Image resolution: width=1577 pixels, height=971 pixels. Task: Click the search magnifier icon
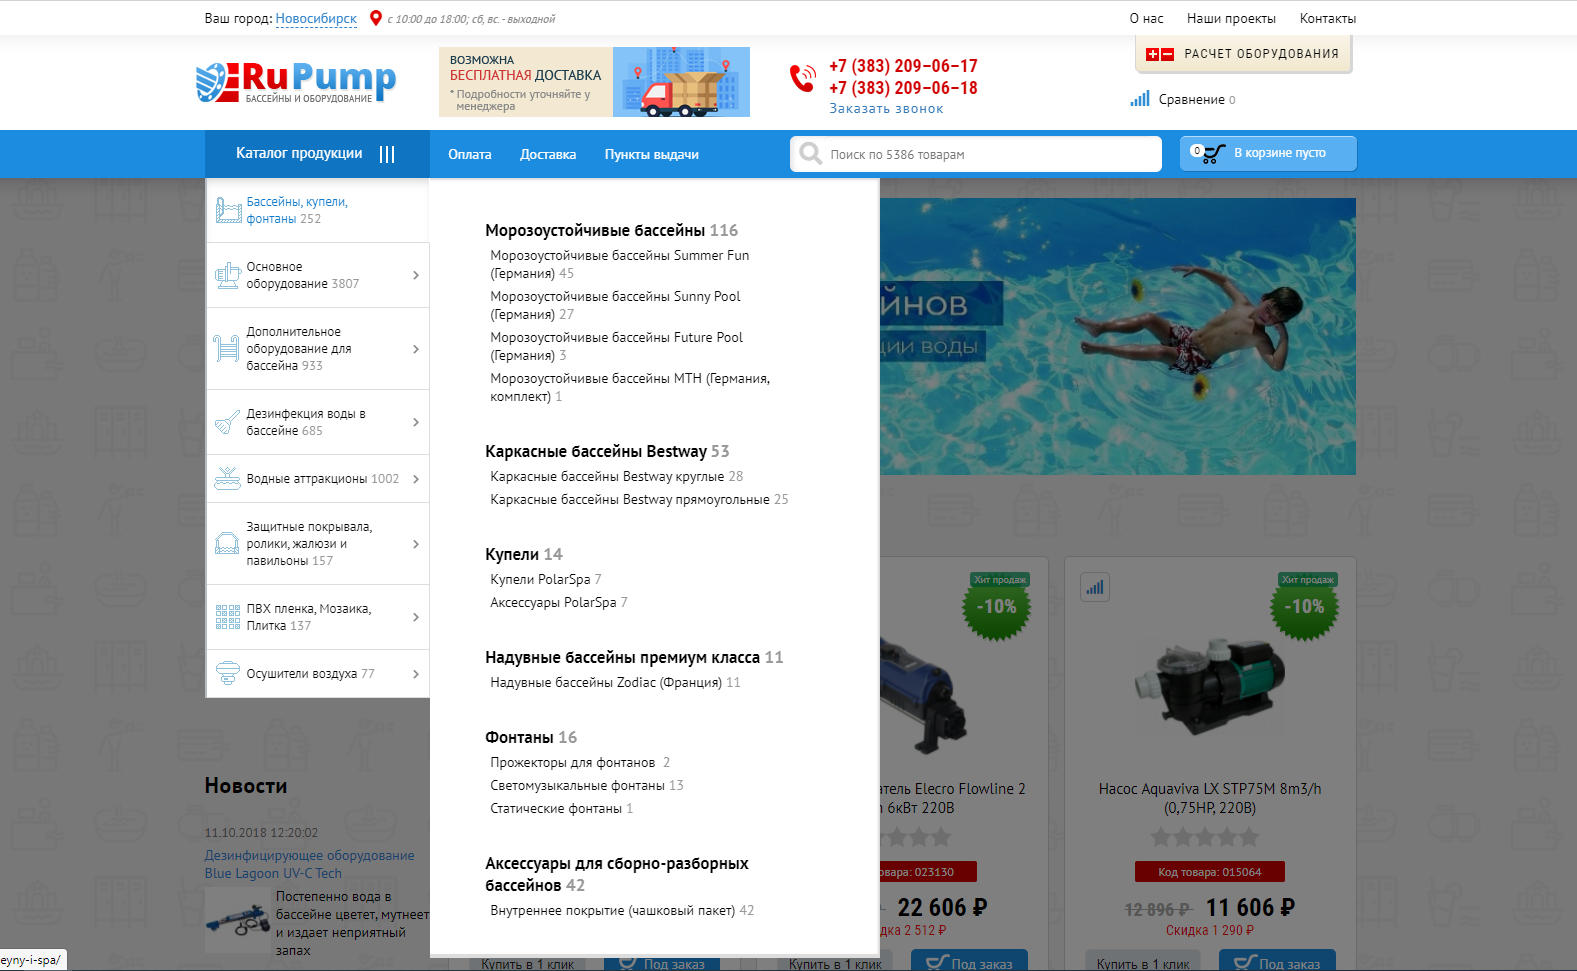click(x=810, y=153)
